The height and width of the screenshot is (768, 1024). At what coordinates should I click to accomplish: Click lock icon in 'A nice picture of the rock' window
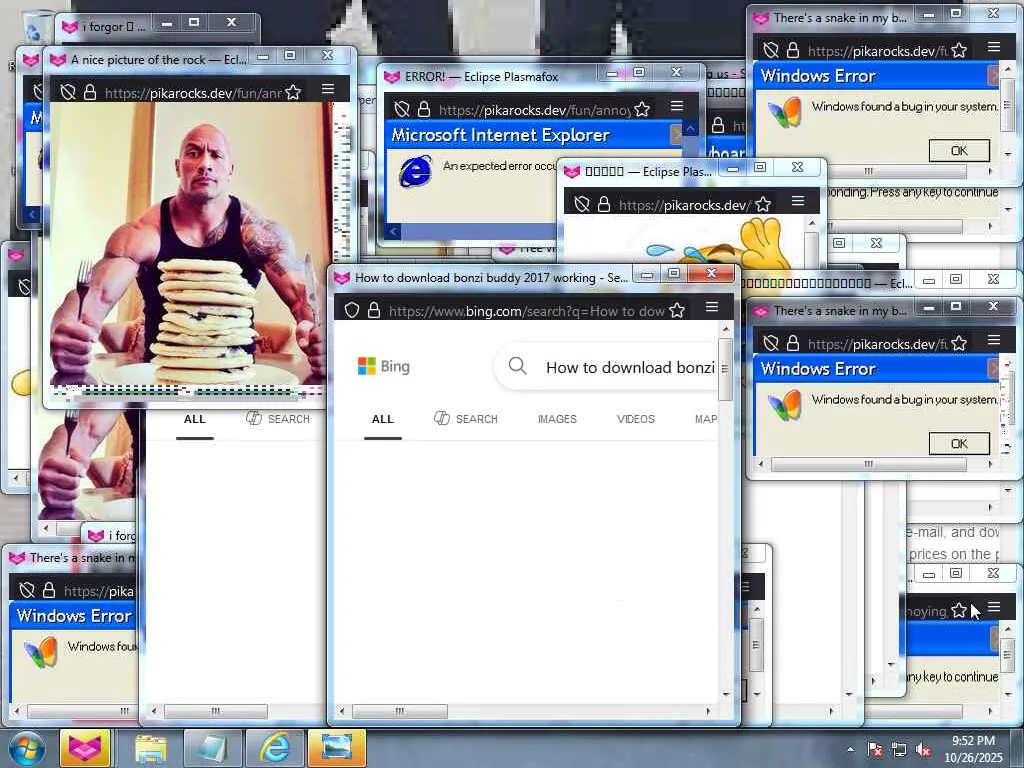point(90,93)
